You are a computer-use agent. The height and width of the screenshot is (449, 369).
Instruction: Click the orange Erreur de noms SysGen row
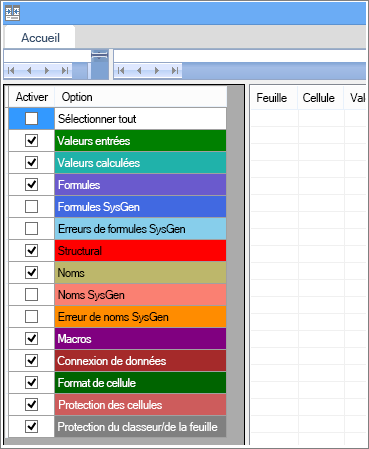[140, 317]
